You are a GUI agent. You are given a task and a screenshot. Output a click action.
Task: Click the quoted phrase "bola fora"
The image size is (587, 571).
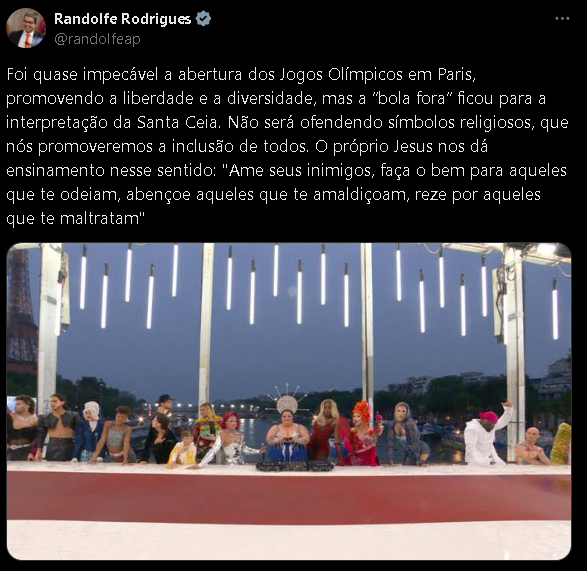[x=412, y=98]
